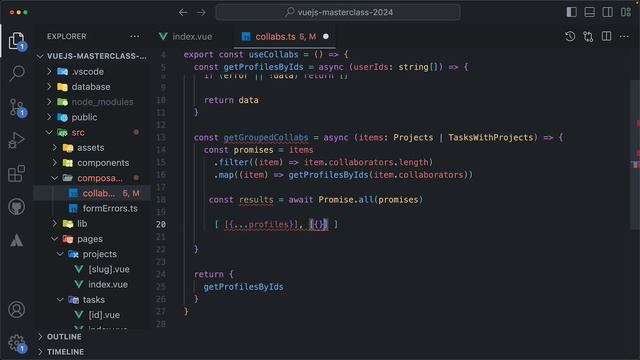Click the useCollabs identifier on line 4
Screen dimensions: 640x360
273,55
